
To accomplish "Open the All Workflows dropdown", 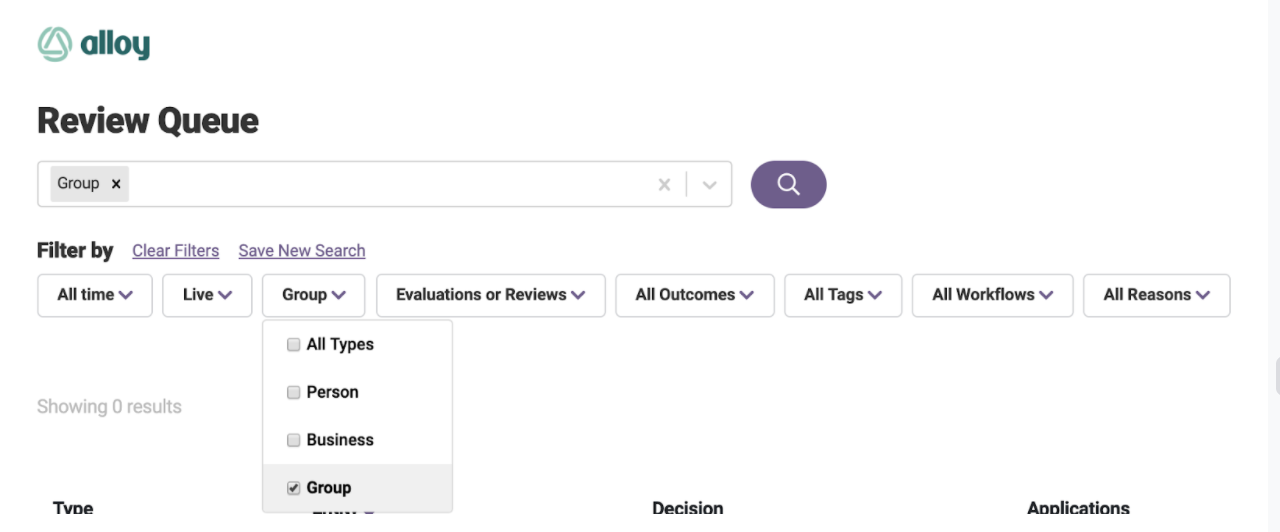I will (x=992, y=295).
